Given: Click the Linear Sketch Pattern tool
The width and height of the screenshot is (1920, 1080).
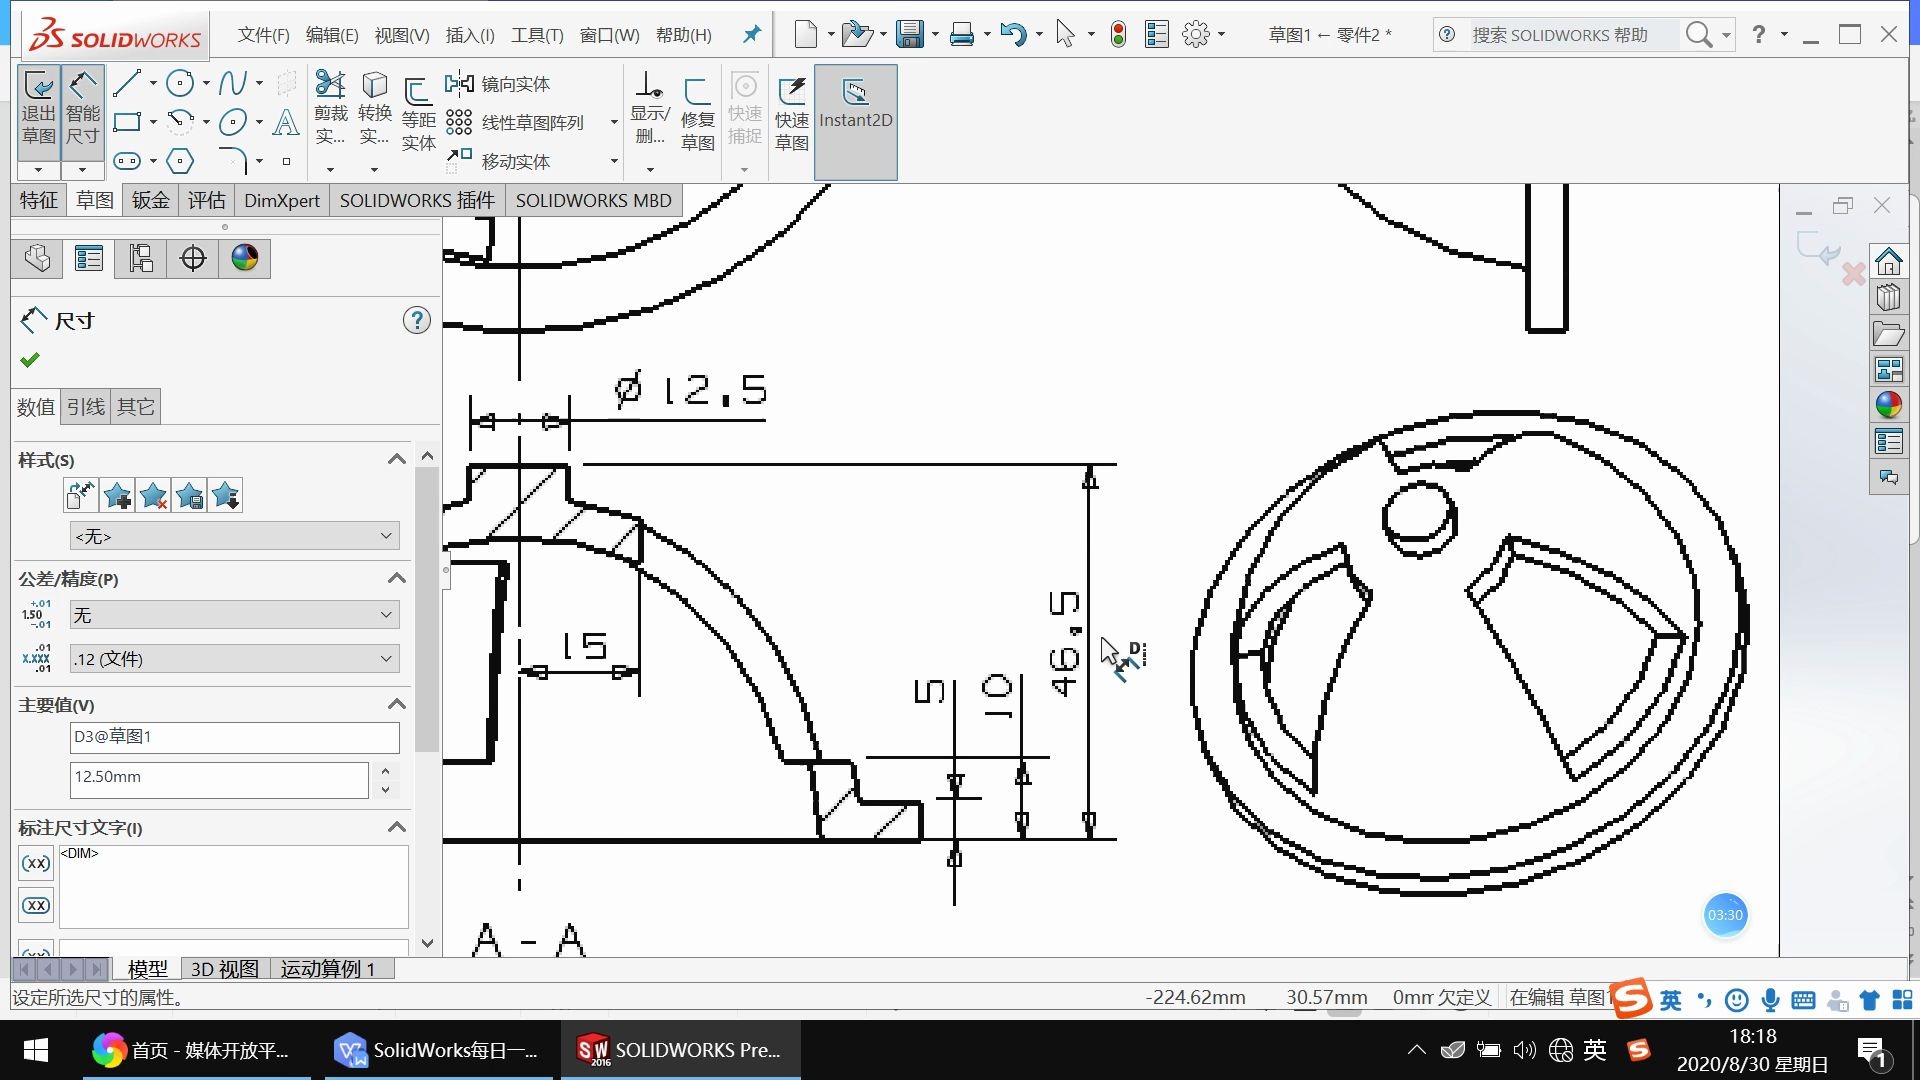Looking at the screenshot, I should tap(516, 123).
